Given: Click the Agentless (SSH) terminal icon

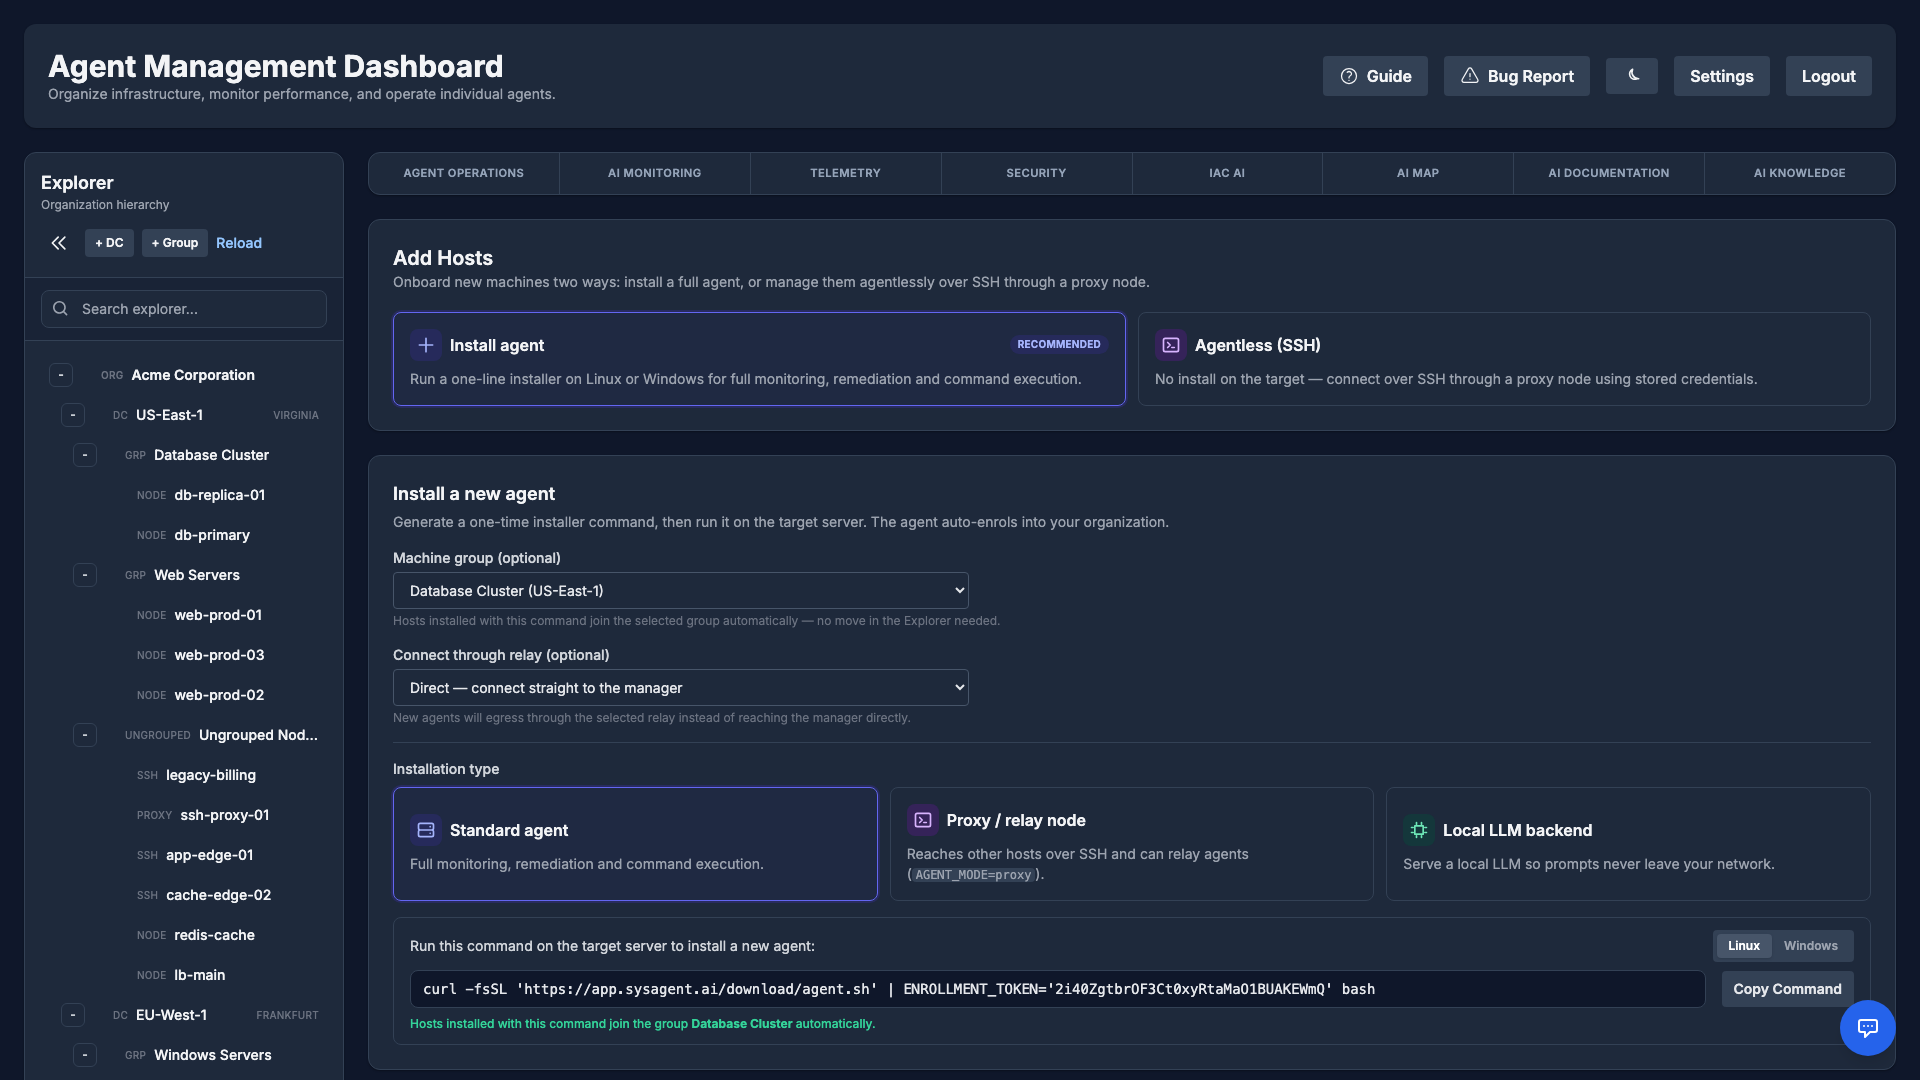Looking at the screenshot, I should point(1171,345).
